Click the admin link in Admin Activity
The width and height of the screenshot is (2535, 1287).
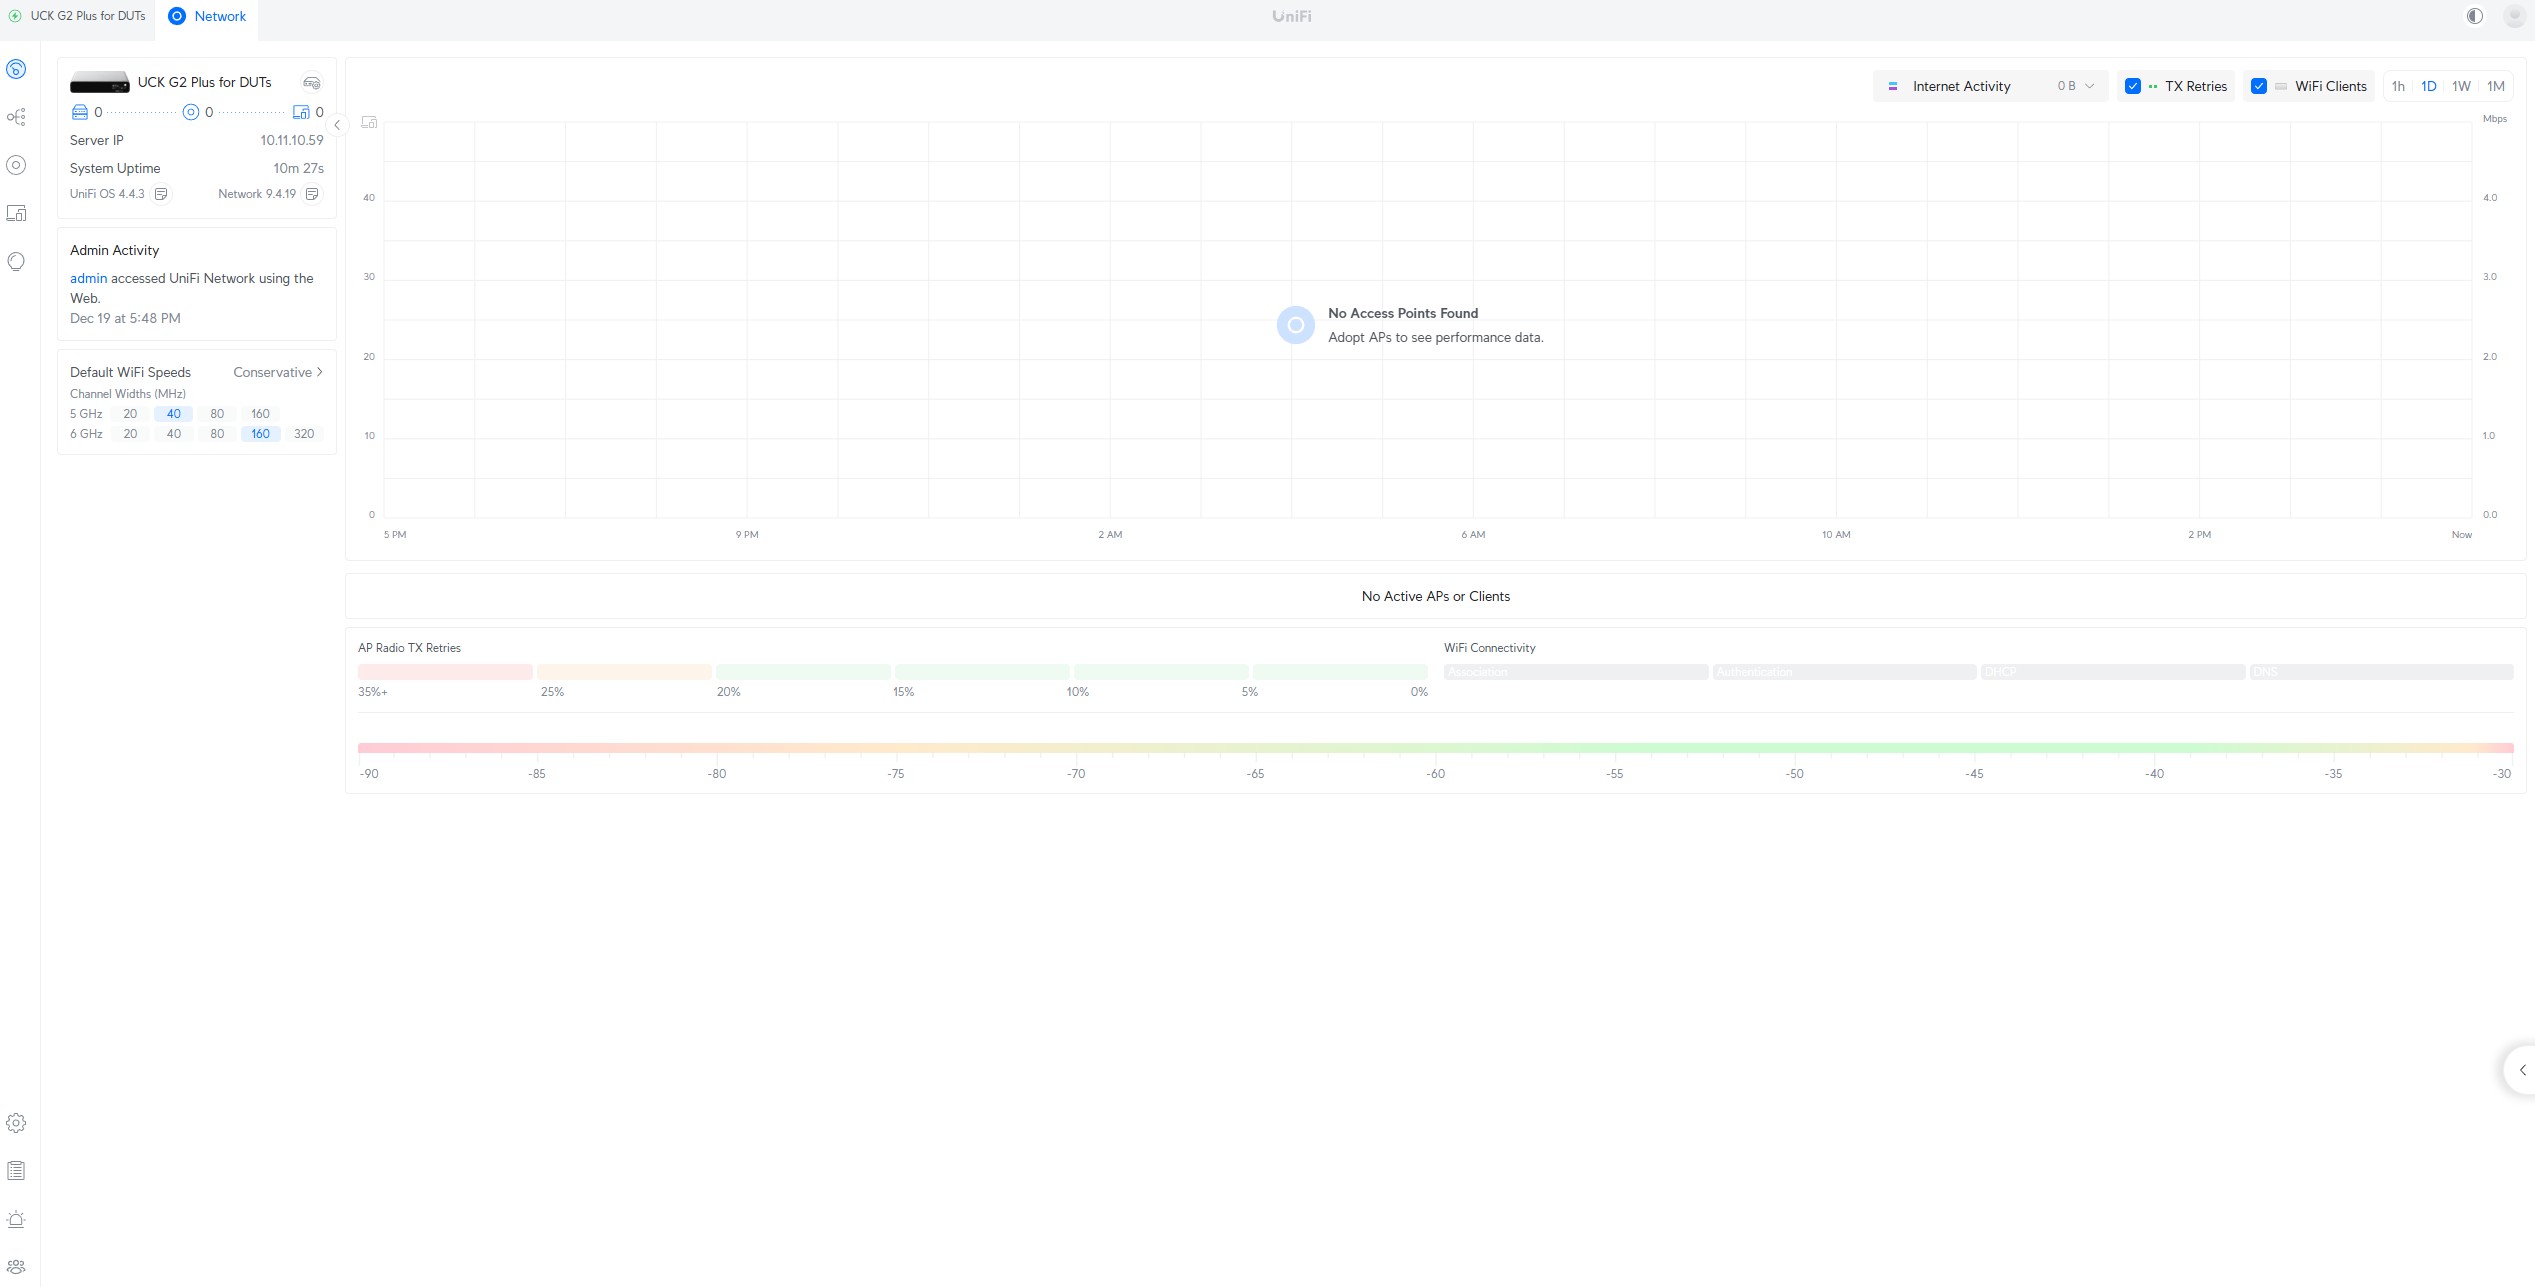tap(88, 278)
